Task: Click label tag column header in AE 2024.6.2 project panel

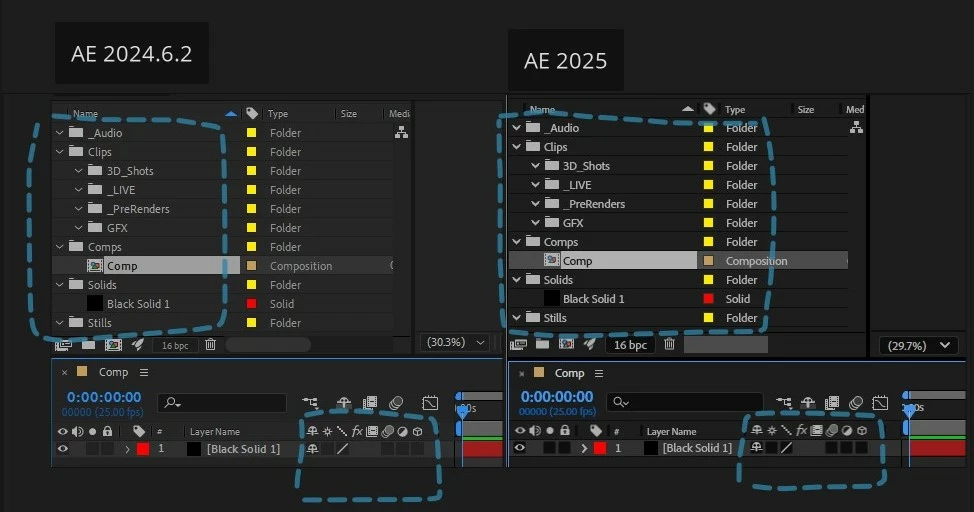Action: pyautogui.click(x=252, y=113)
